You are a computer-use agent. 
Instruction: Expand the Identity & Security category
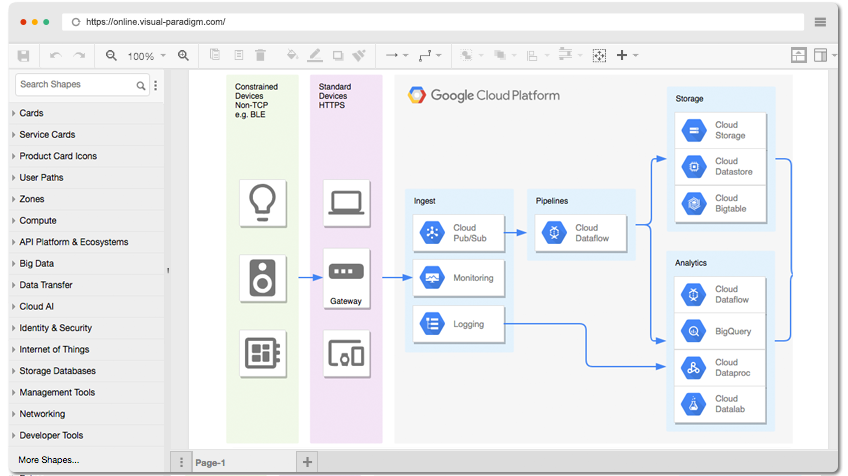pyautogui.click(x=87, y=328)
